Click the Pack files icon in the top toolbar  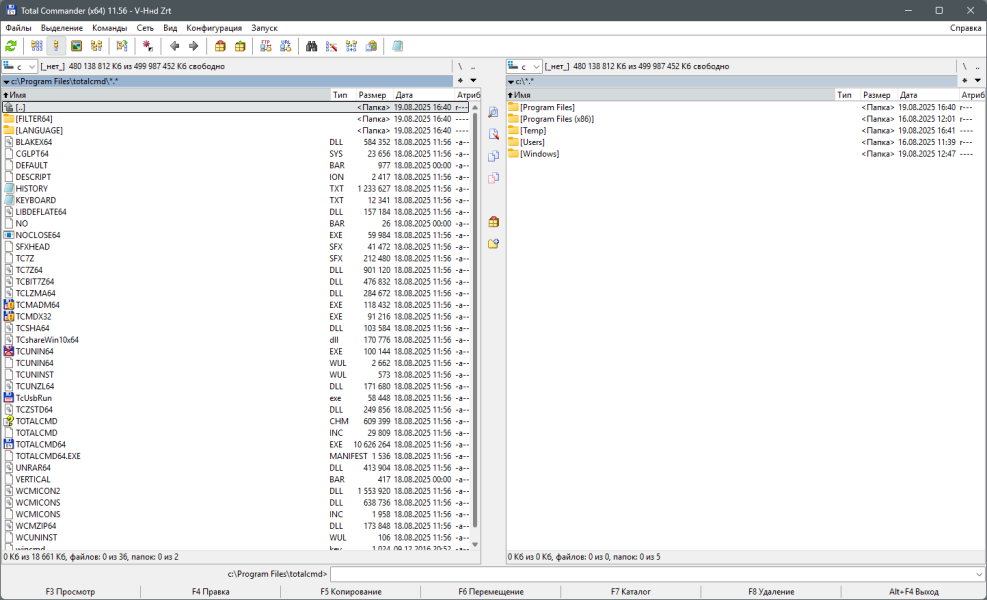coord(220,46)
